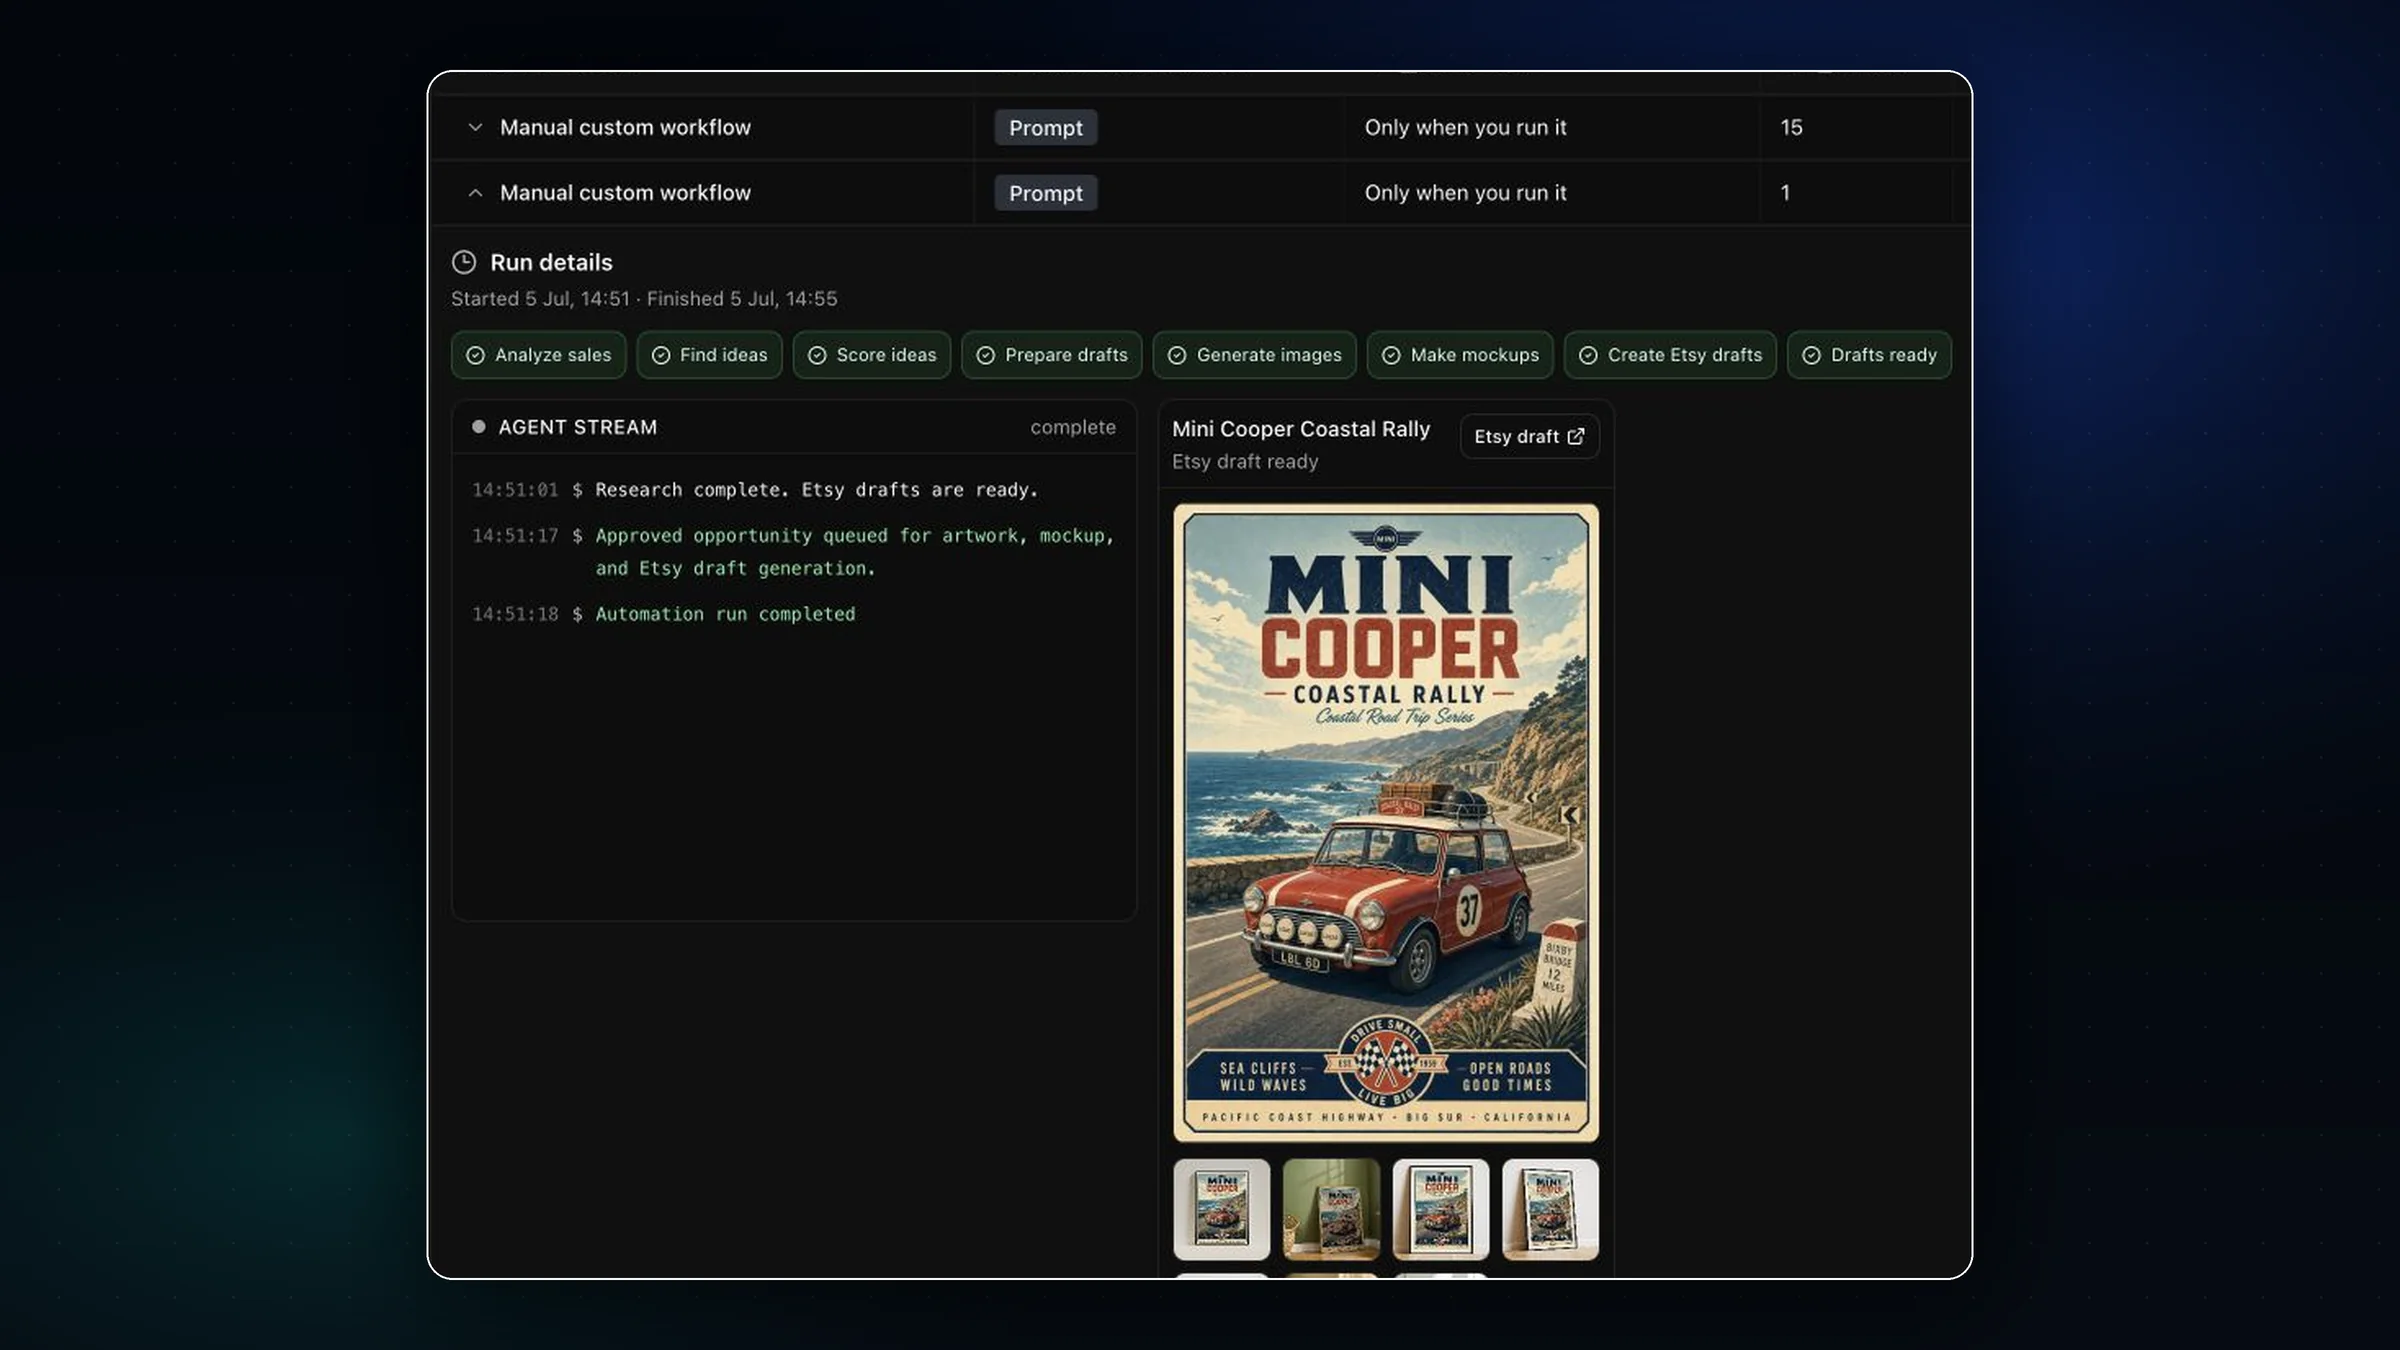Click the check icon on Create Etsy drafts chip
This screenshot has width=2400, height=1350.
(x=1588, y=355)
